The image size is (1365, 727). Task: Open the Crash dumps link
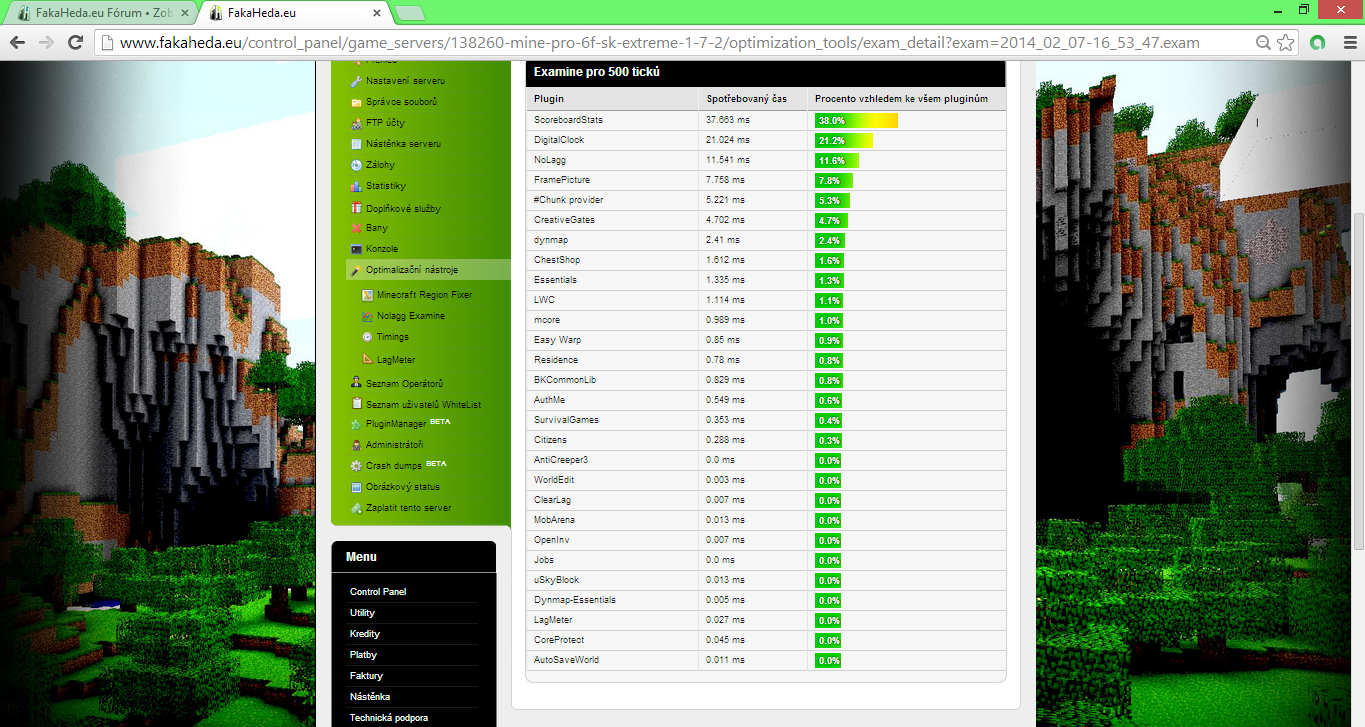click(x=394, y=466)
